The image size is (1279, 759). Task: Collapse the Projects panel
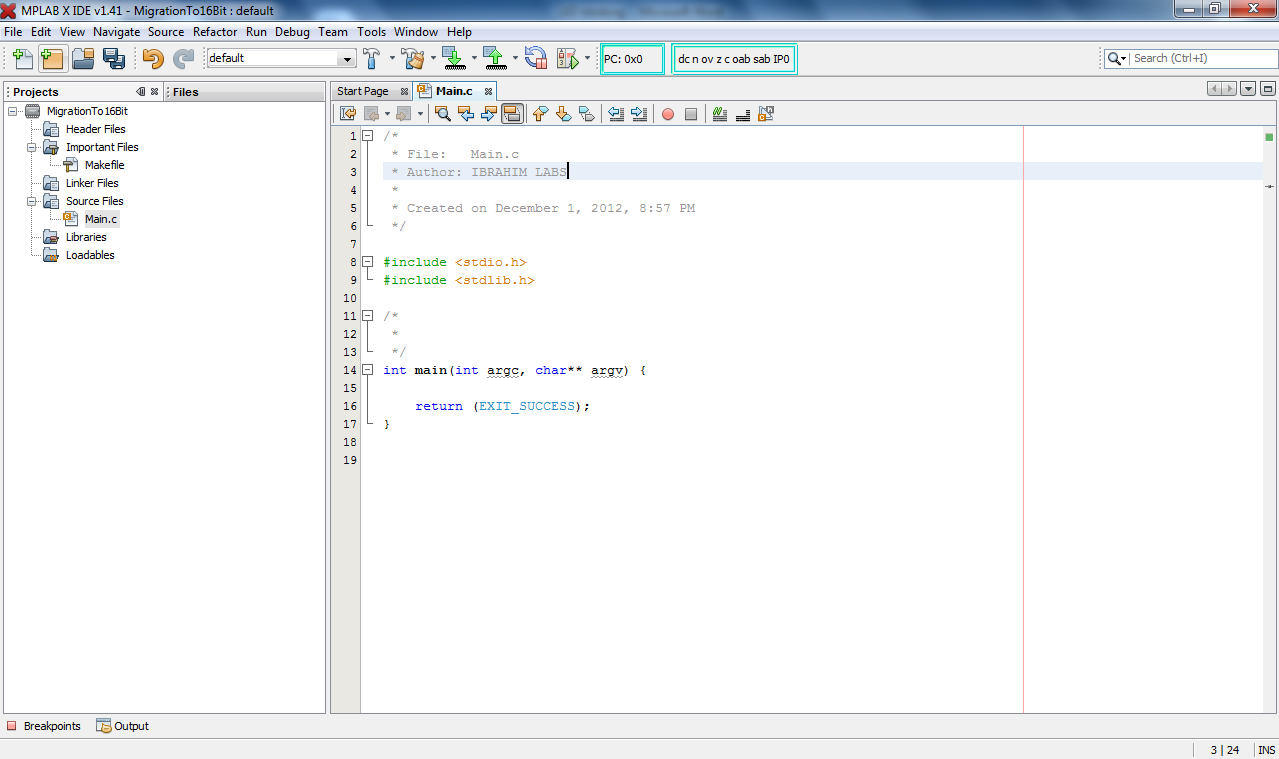(140, 91)
